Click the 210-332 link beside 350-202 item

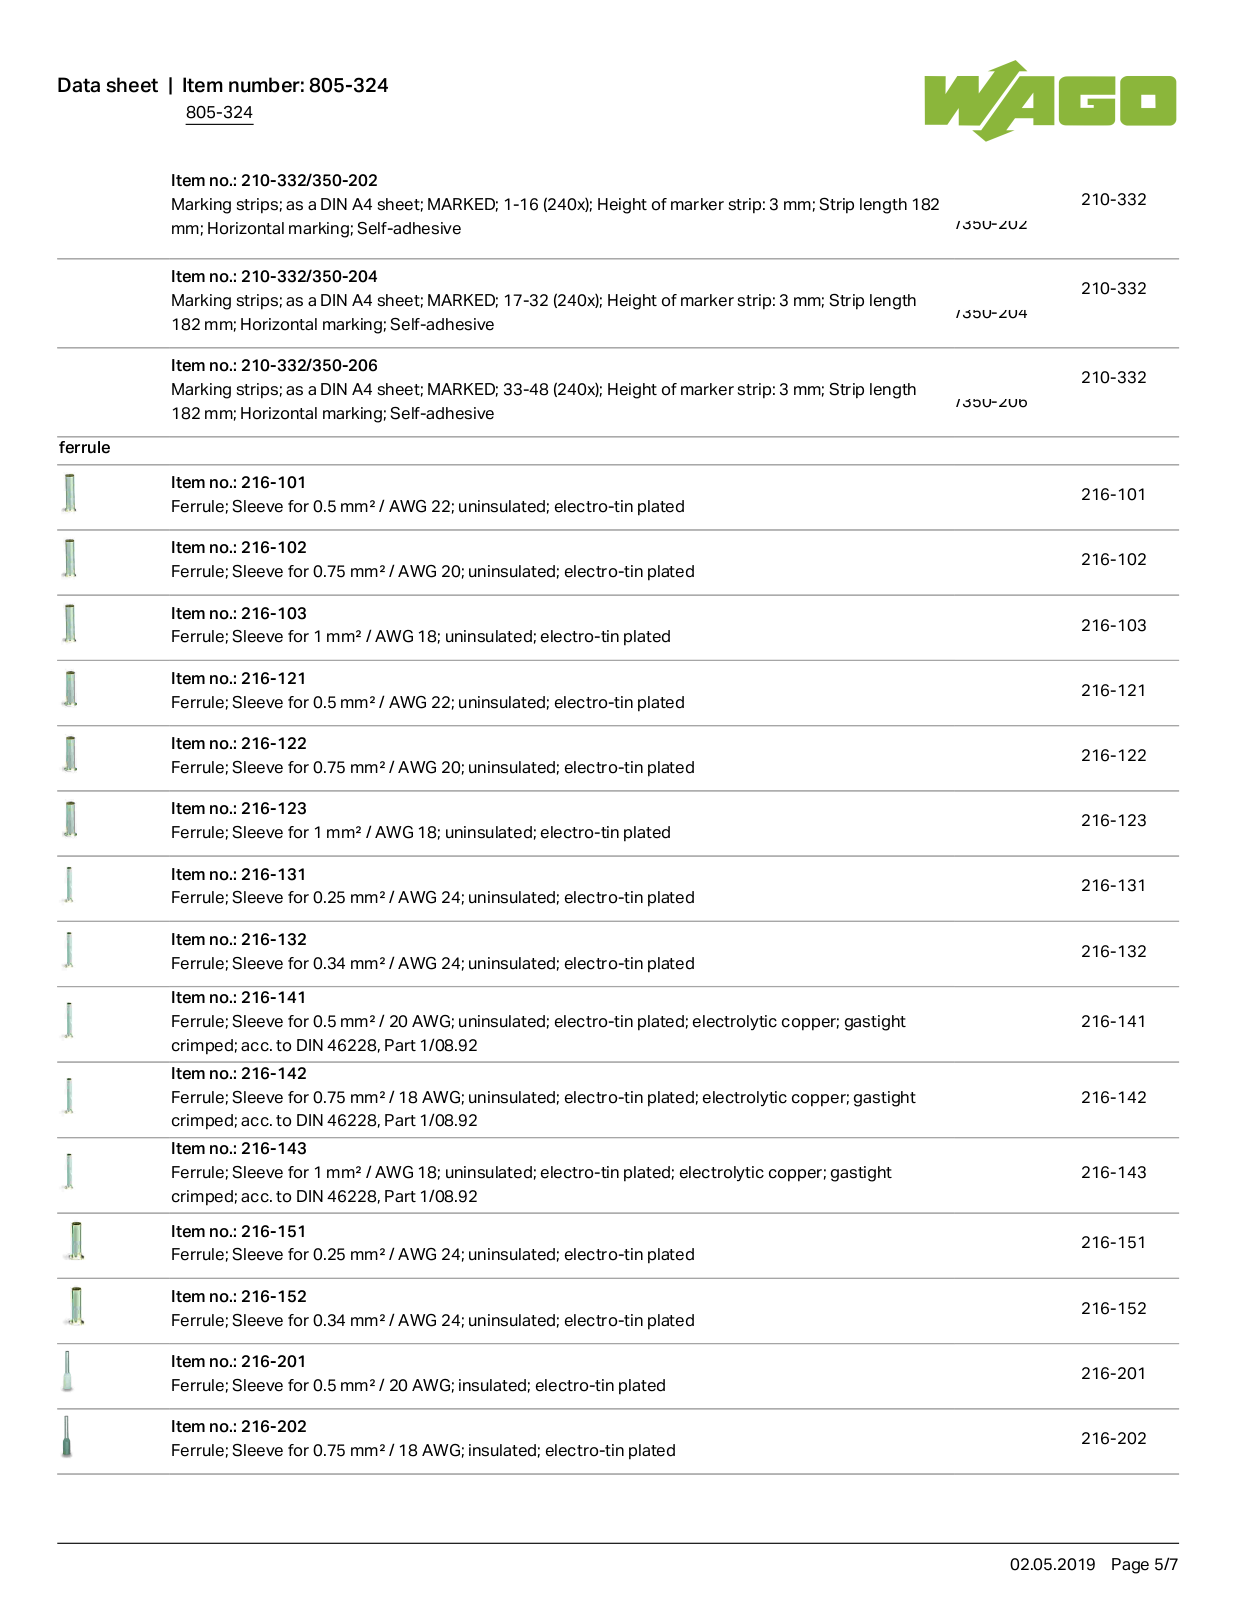[1113, 199]
